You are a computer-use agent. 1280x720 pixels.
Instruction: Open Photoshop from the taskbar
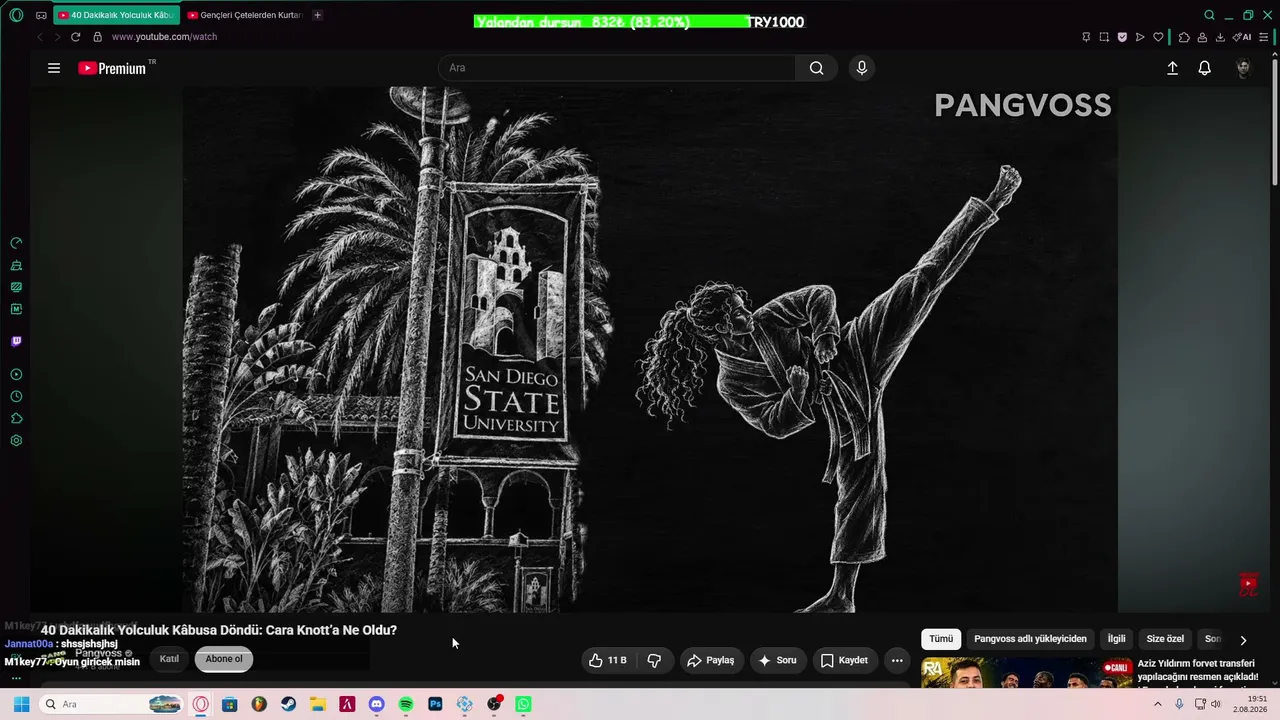coord(435,704)
